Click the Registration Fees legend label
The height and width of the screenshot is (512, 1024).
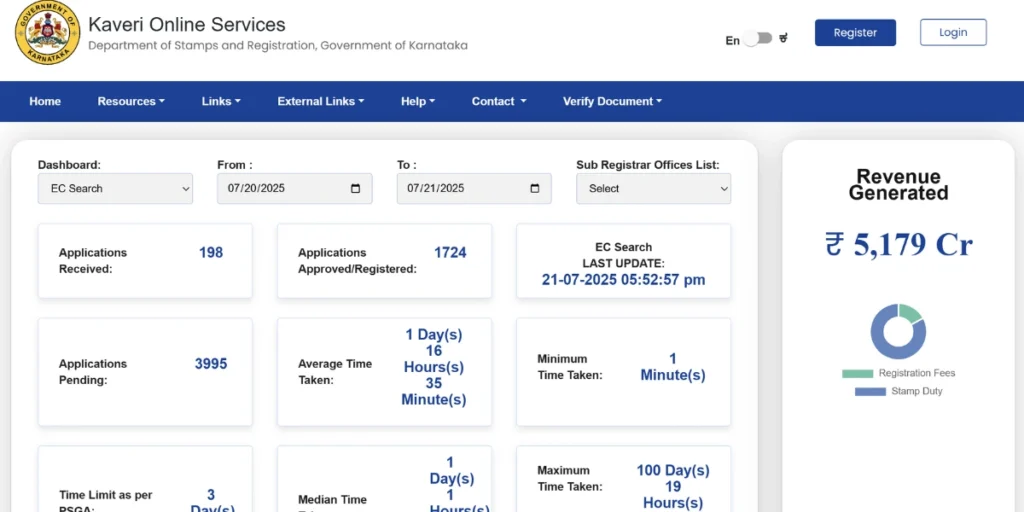pyautogui.click(x=917, y=374)
